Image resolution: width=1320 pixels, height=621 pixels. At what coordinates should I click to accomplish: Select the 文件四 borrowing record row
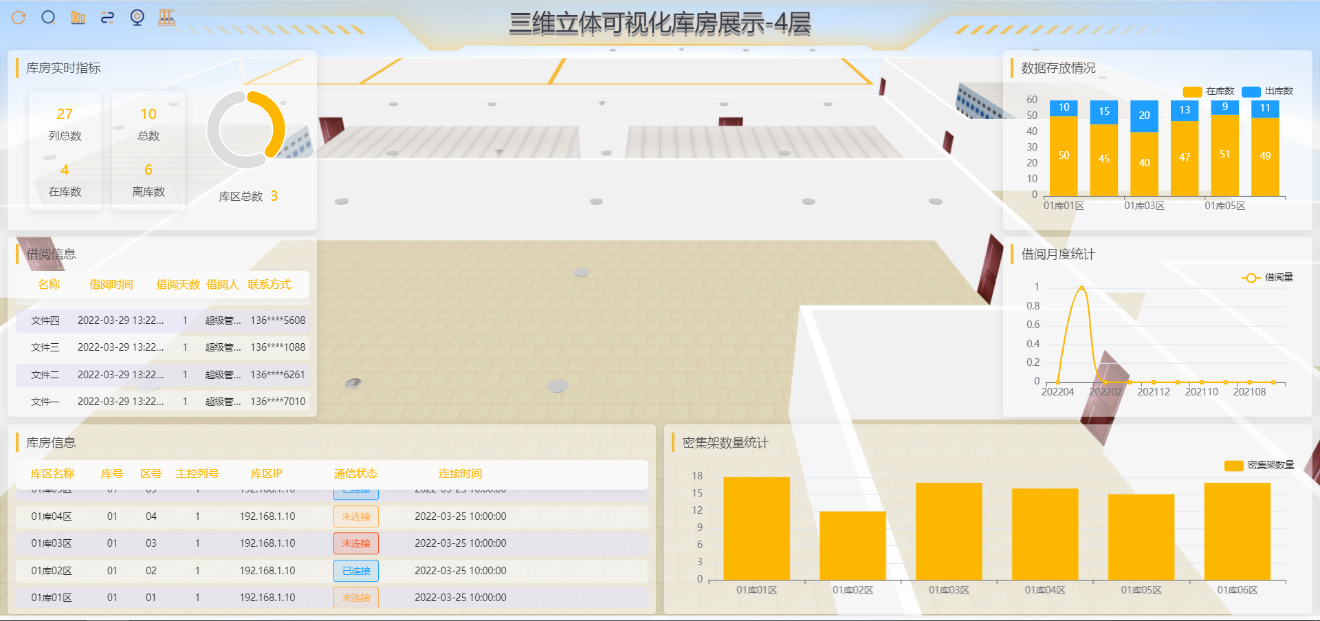162,321
